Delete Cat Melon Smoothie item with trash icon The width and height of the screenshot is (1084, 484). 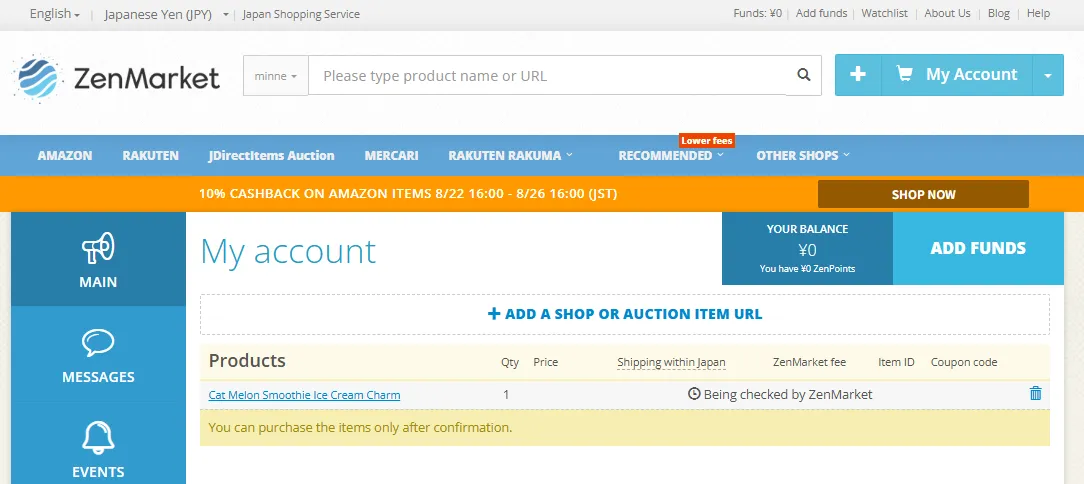1036,393
